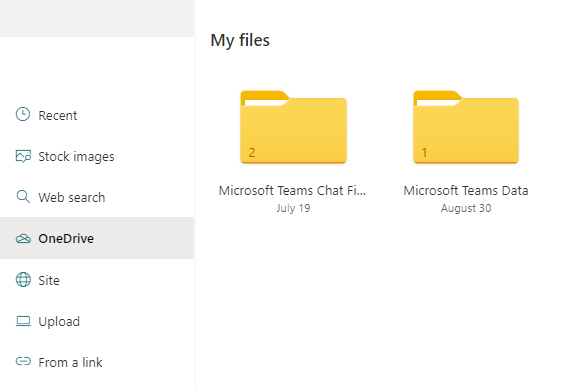
Task: Open the Microsoft Teams Chat Files folder icon
Action: [x=293, y=127]
